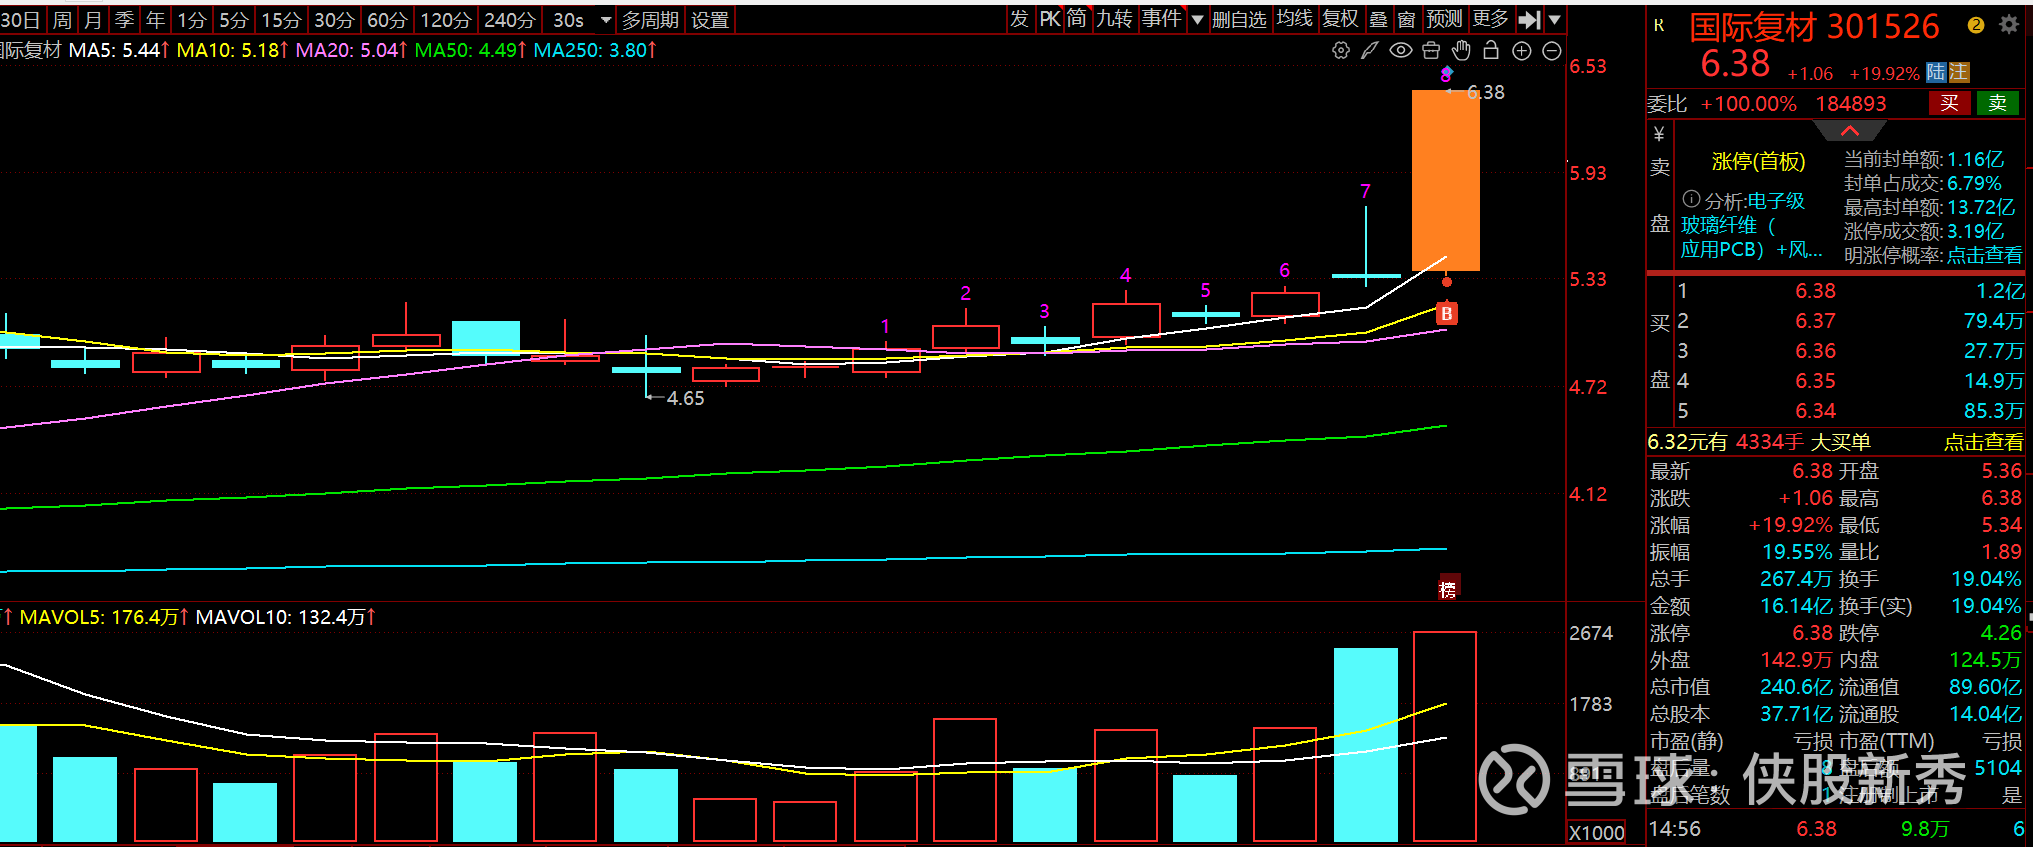This screenshot has height=847, width=2033.
Task: Select the 30分 period tab
Action: pyautogui.click(x=334, y=19)
